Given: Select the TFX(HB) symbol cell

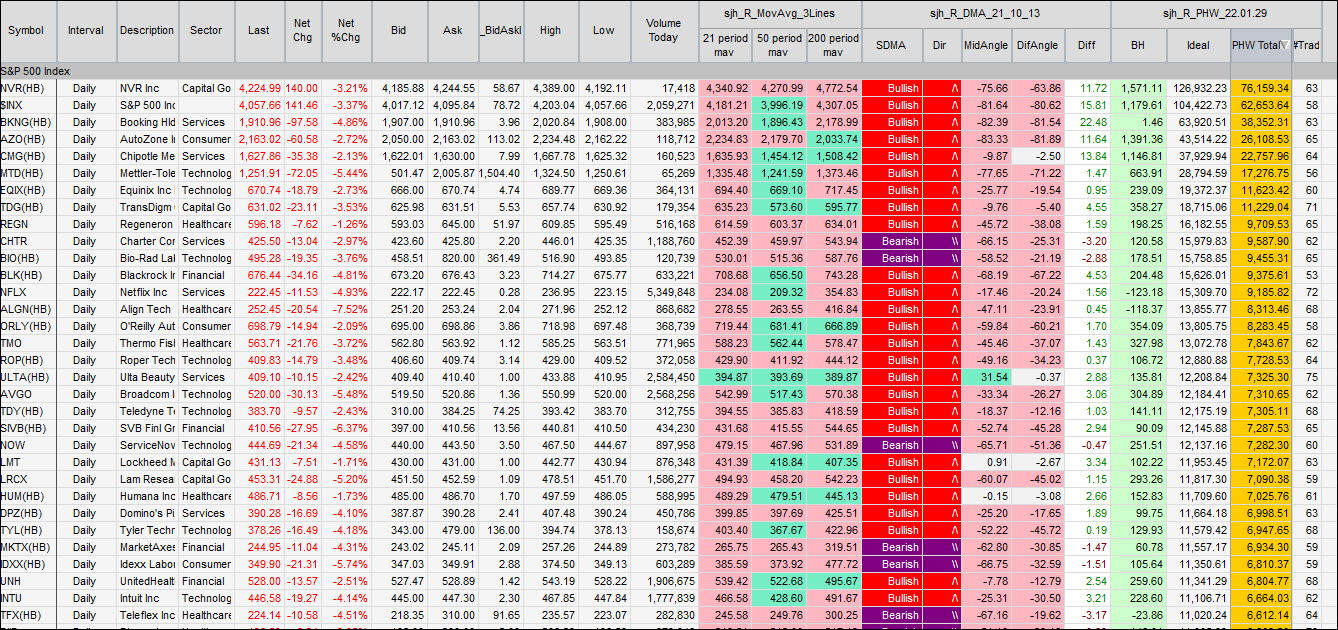Looking at the screenshot, I should pyautogui.click(x=28, y=615).
